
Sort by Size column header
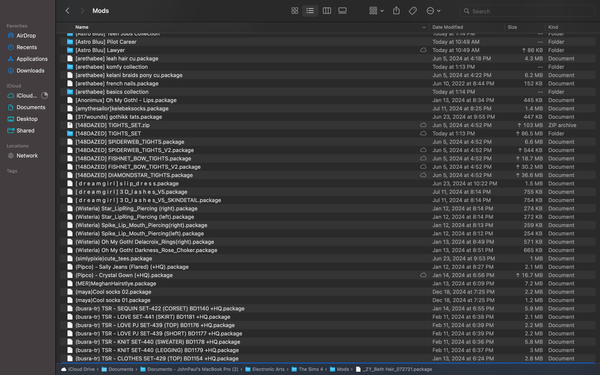(x=512, y=27)
